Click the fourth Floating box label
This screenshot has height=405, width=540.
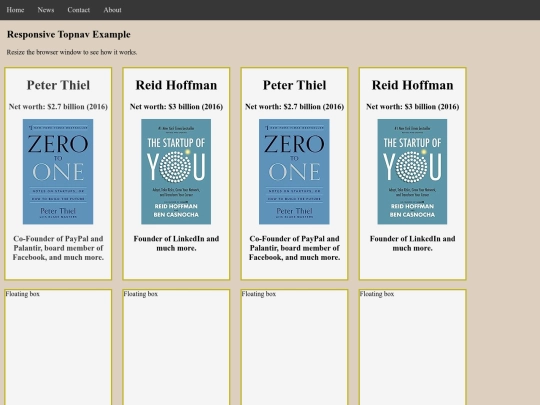click(x=377, y=294)
